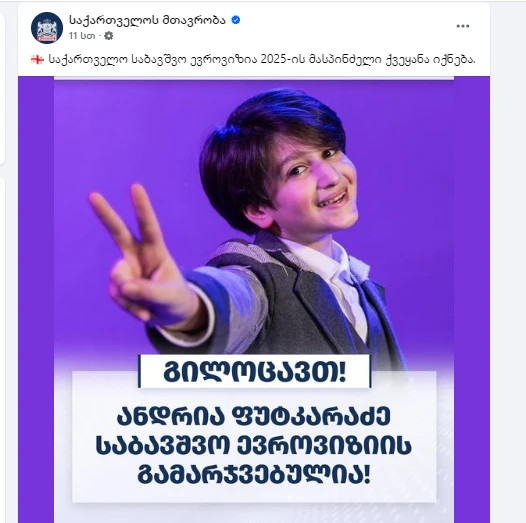Click the post audience gear icon
Screen dimensions: 526x523
pyautogui.click(x=108, y=36)
